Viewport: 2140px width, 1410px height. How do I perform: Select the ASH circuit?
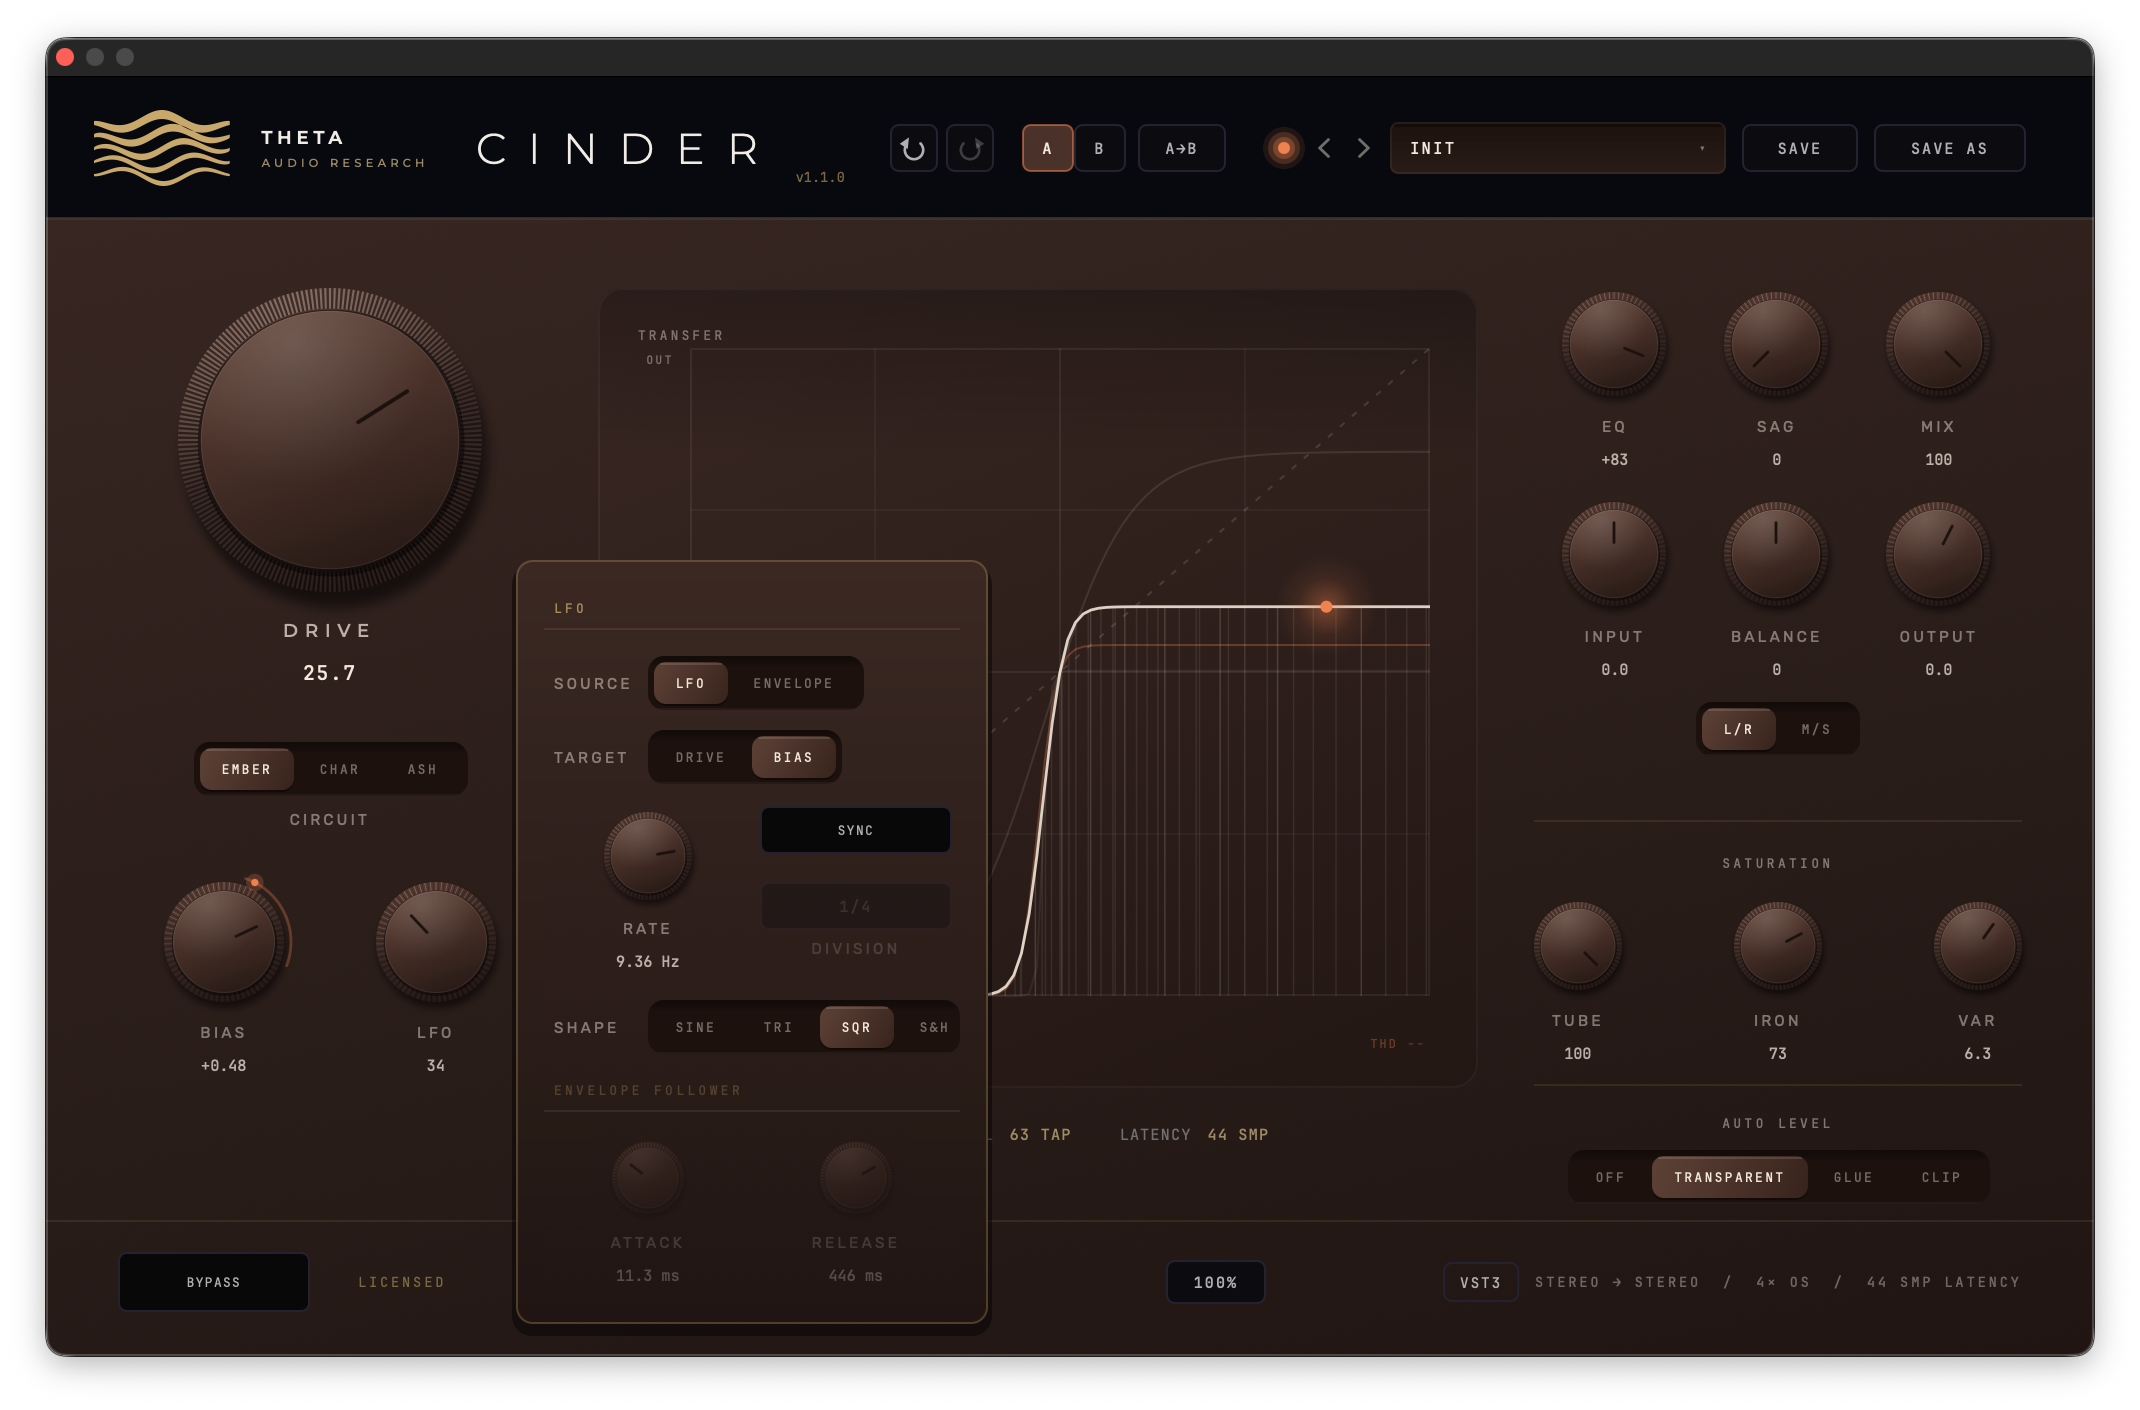coord(422,769)
